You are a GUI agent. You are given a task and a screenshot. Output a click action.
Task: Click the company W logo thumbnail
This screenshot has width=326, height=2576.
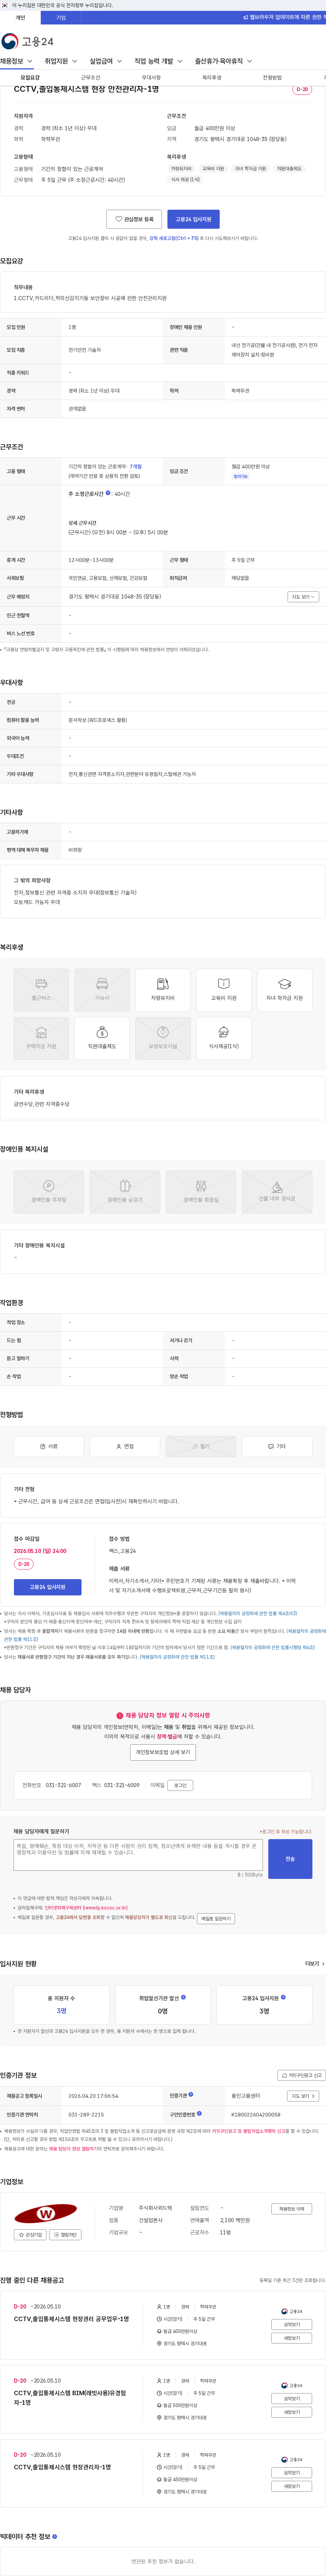45,2214
